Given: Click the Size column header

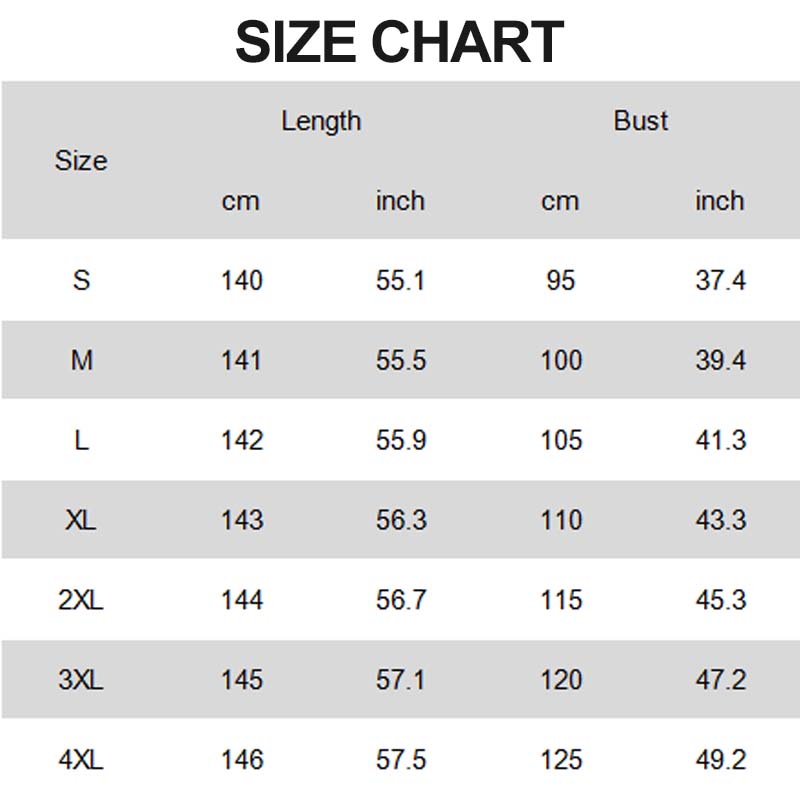Looking at the screenshot, I should [81, 161].
